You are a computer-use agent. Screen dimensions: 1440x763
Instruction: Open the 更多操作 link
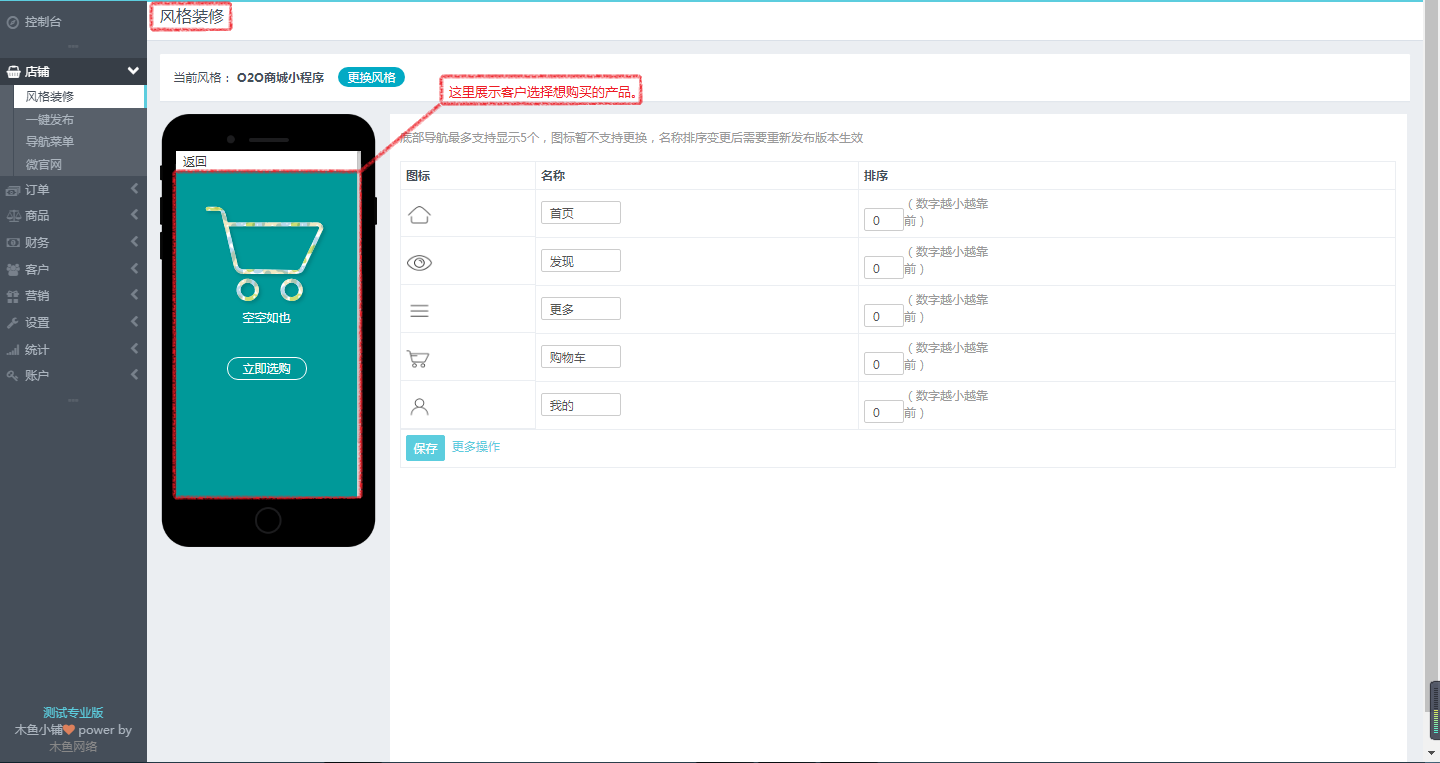click(477, 448)
